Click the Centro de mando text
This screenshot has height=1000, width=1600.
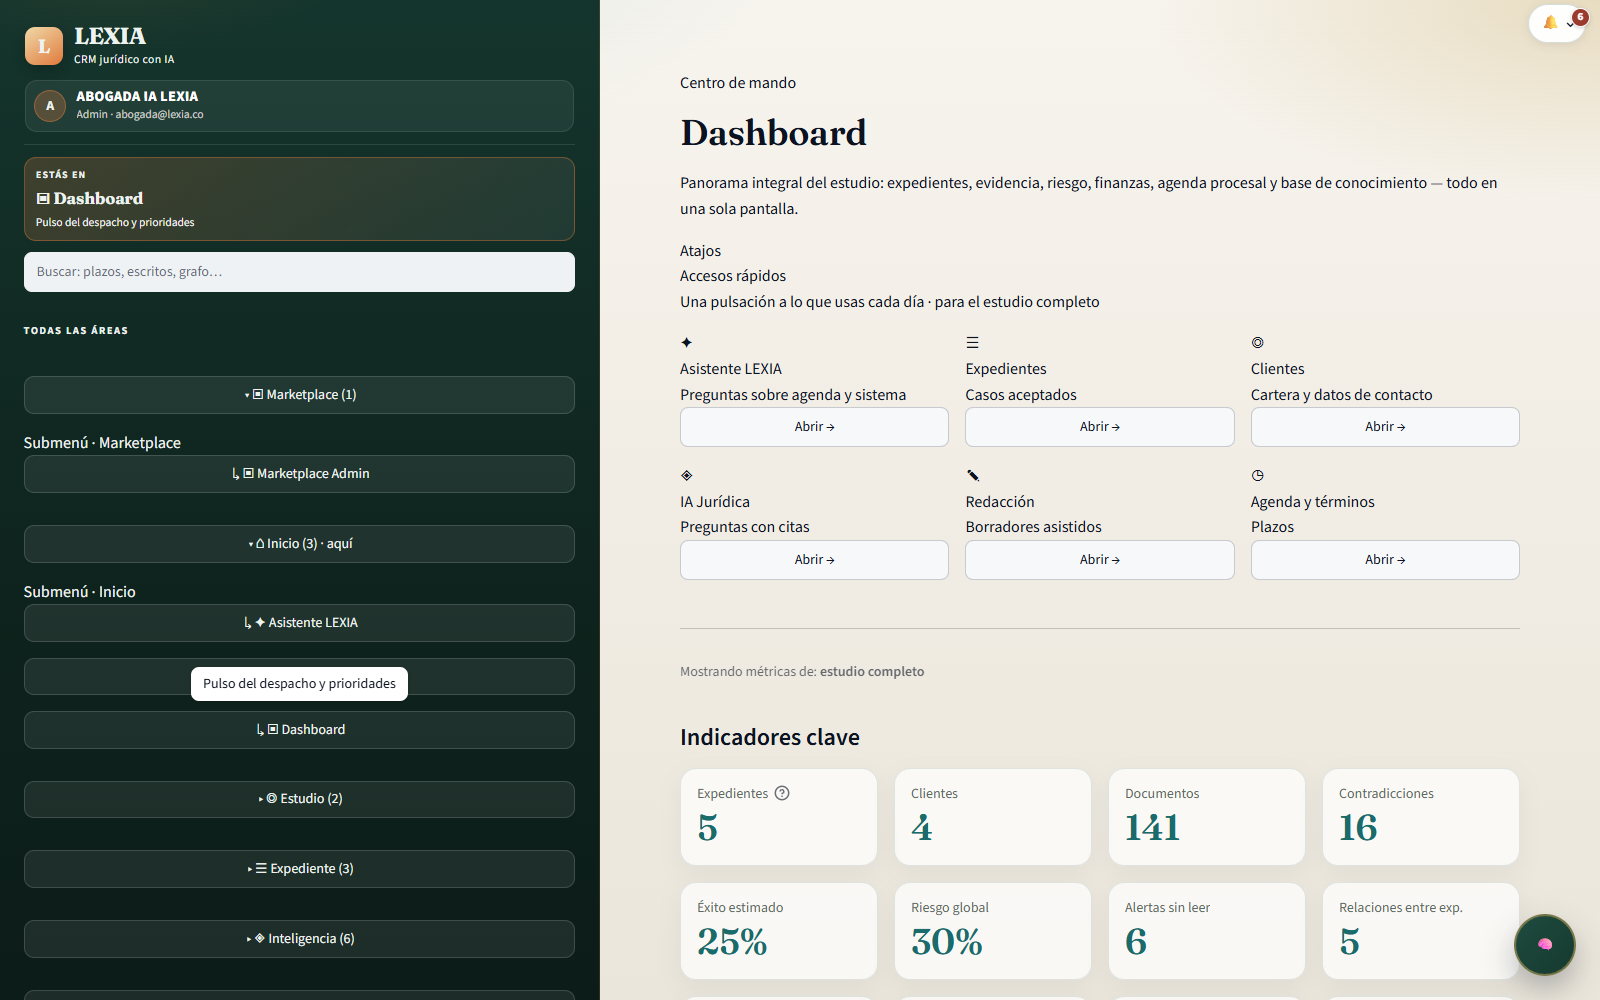click(738, 83)
